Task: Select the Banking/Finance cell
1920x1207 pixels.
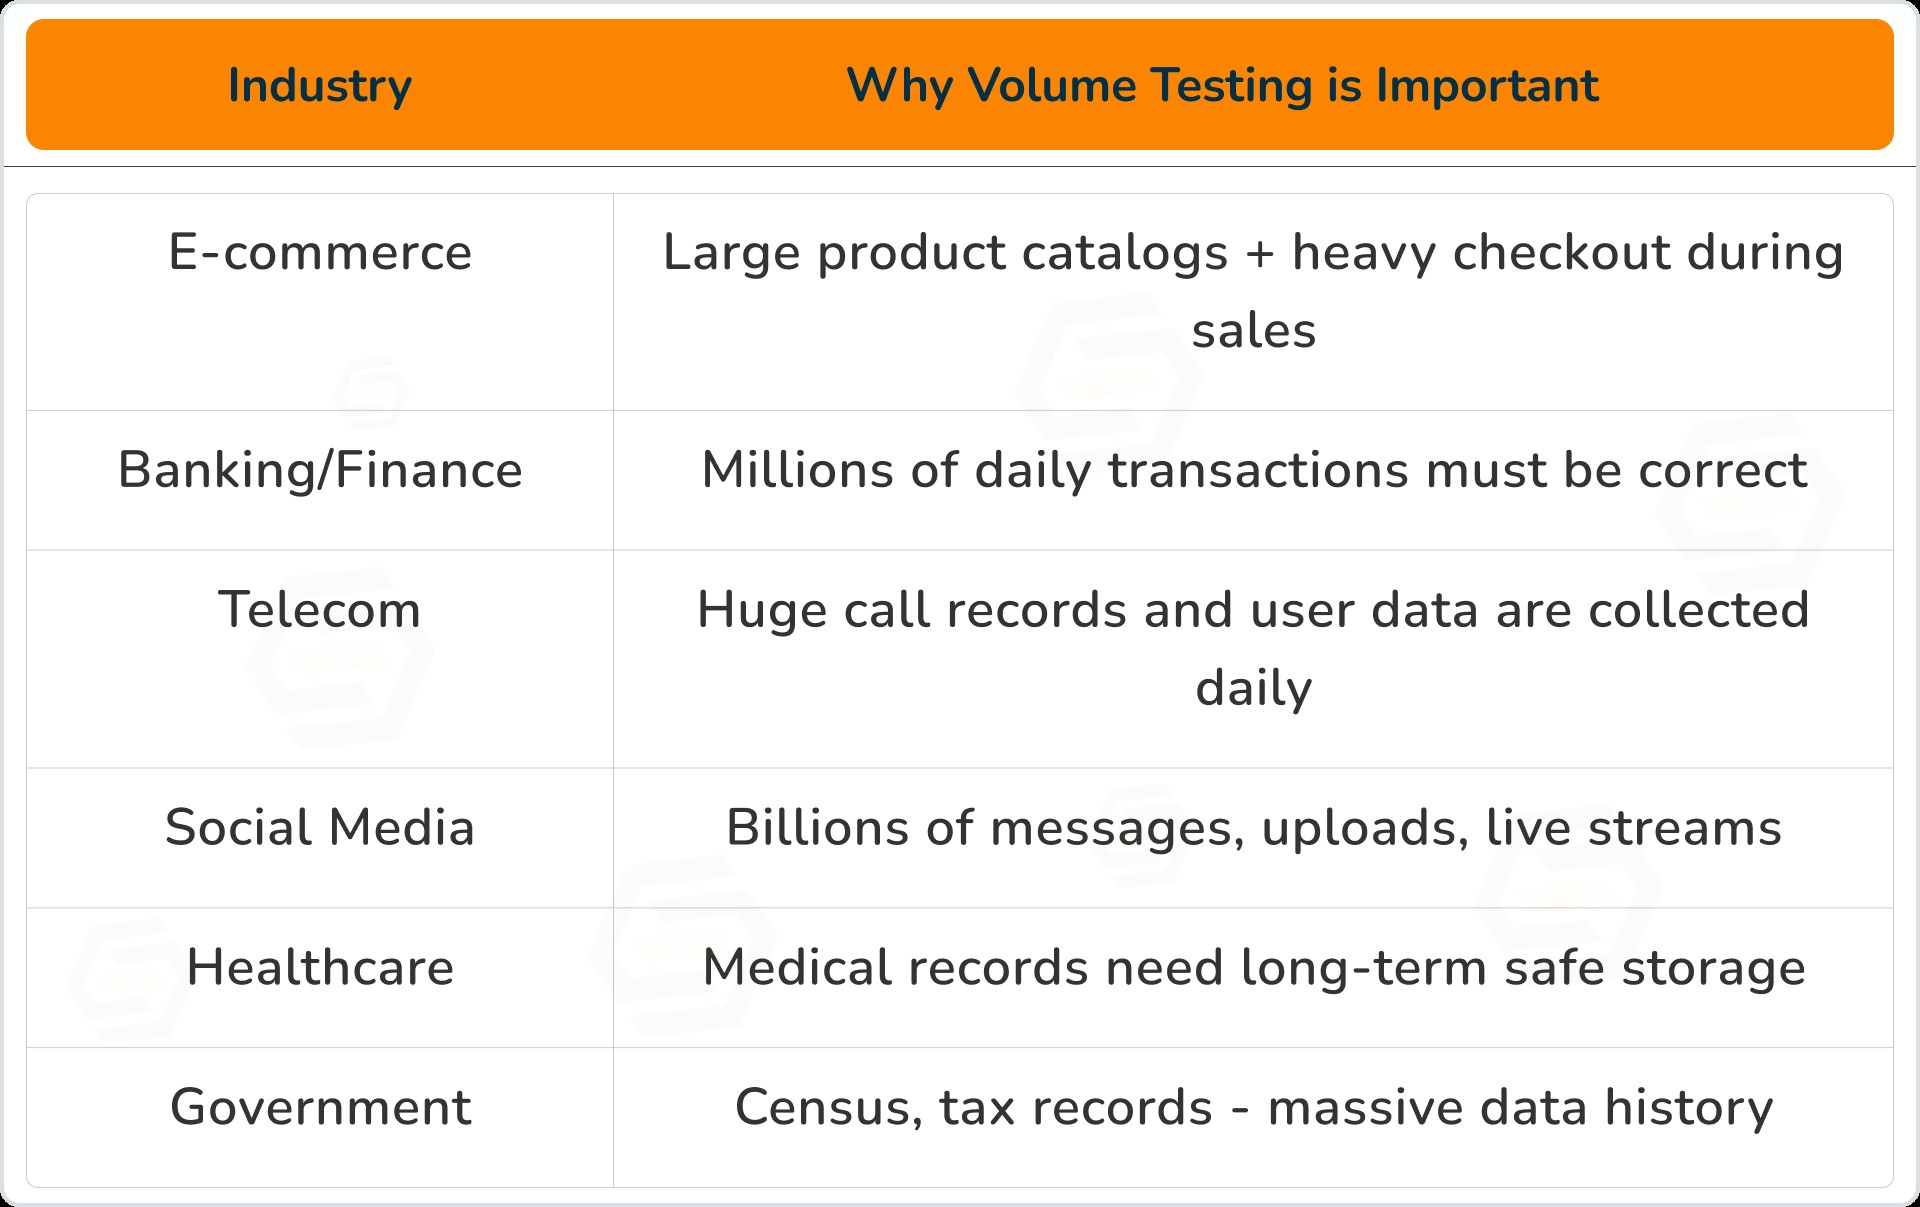Action: click(319, 470)
